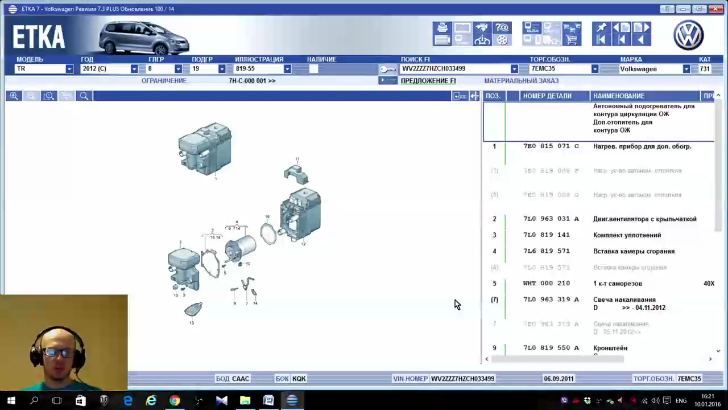Image resolution: width=728 pixels, height=410 pixels.
Task: Click the parts list vertical scrollbar down arrow
Action: click(x=718, y=351)
